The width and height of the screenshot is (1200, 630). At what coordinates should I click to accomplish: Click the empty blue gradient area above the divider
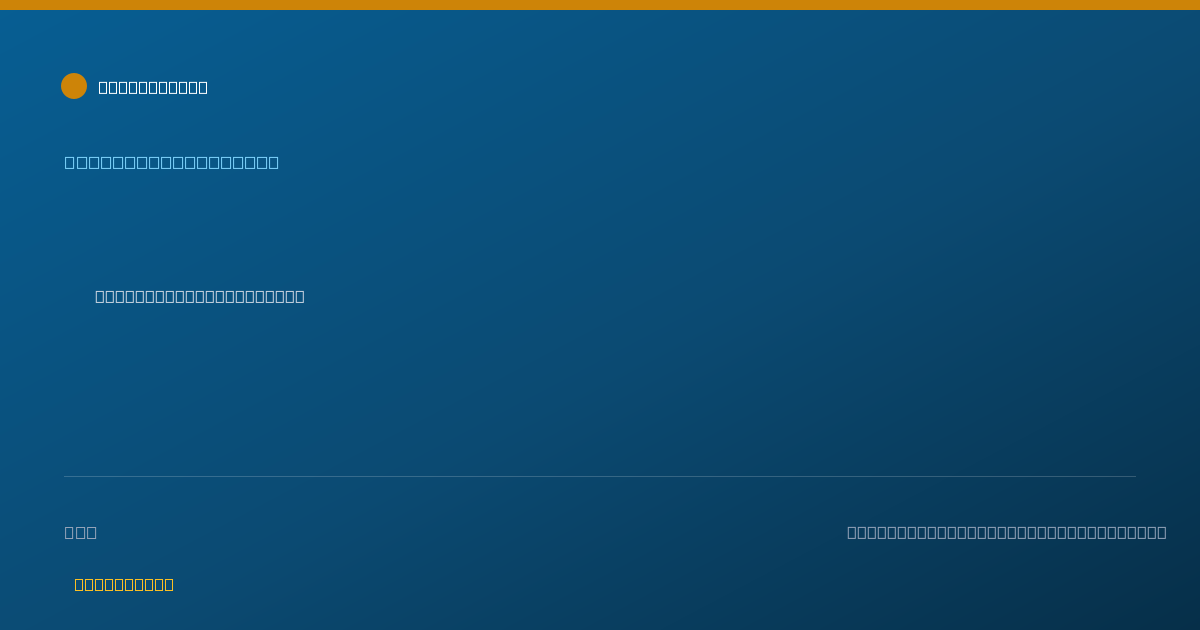700,380
